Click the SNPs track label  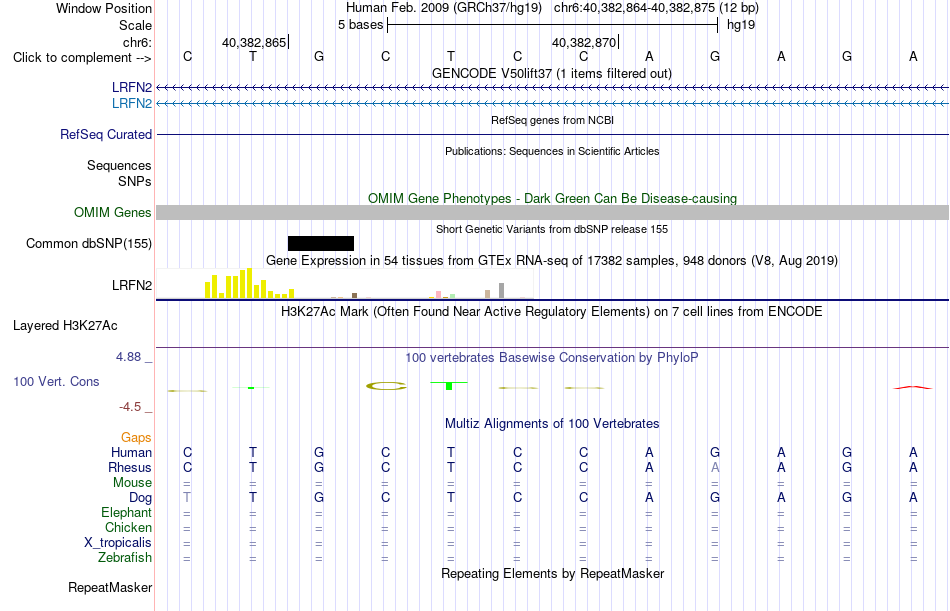tap(135, 181)
